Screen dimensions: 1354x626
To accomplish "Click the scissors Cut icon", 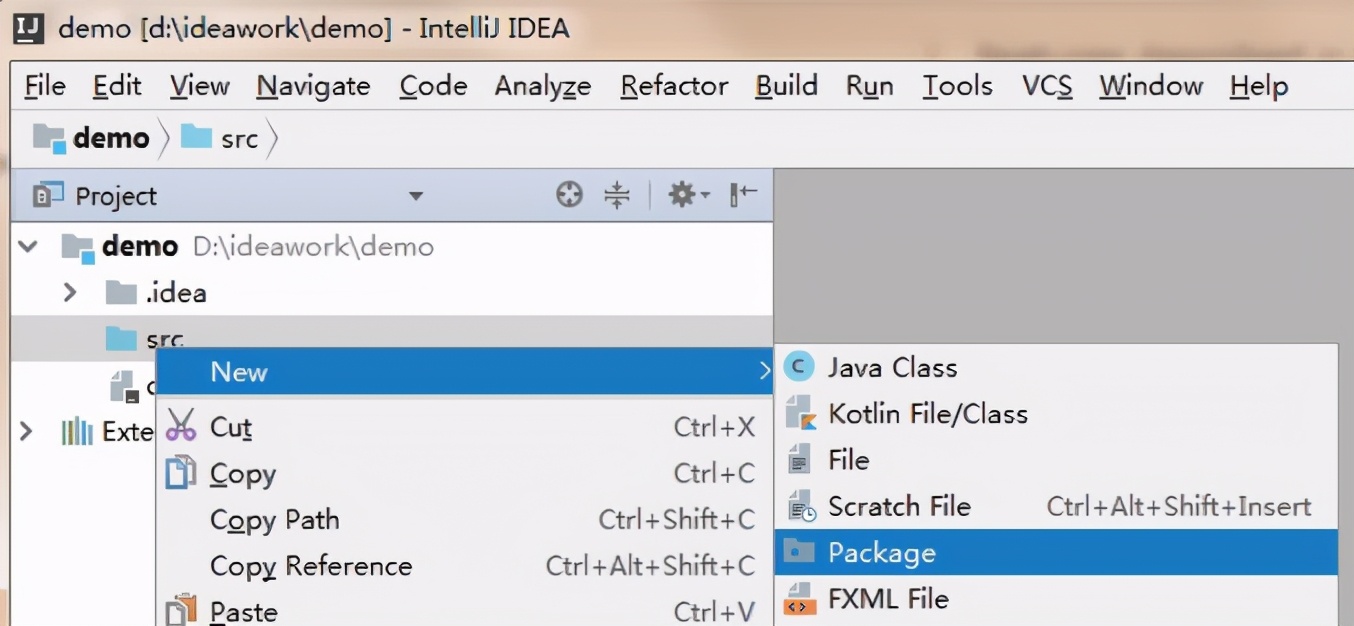I will coord(181,427).
